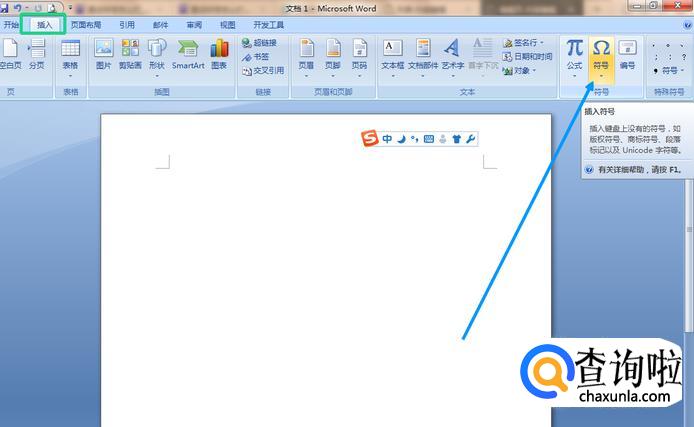Expand the Shapes (形状) dropdown arrow
Viewport: 694px width, 427px height.
tap(157, 76)
